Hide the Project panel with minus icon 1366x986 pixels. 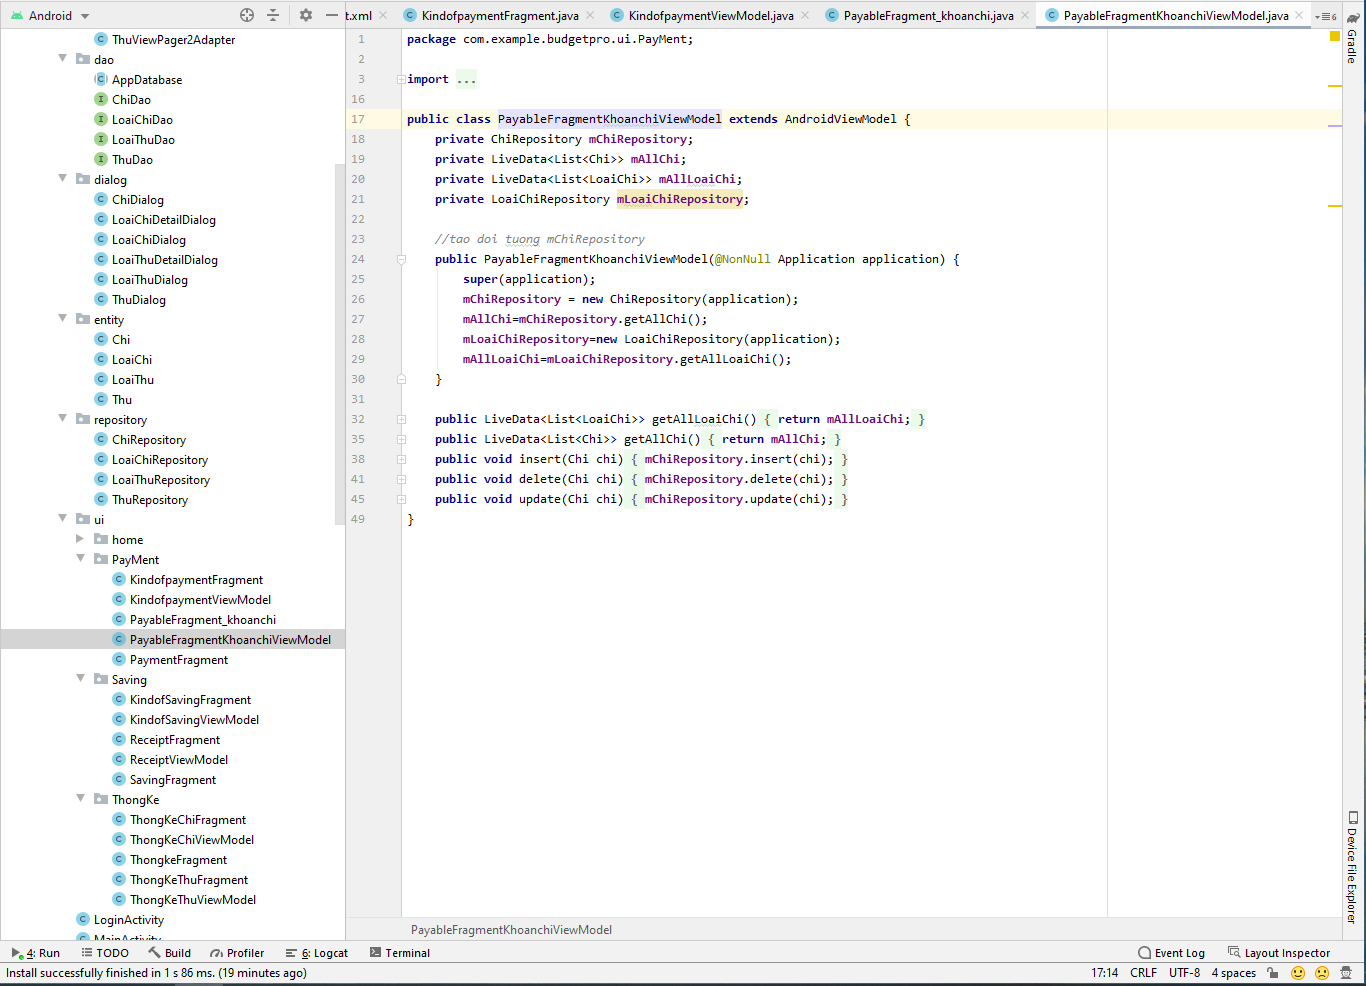pyautogui.click(x=332, y=15)
